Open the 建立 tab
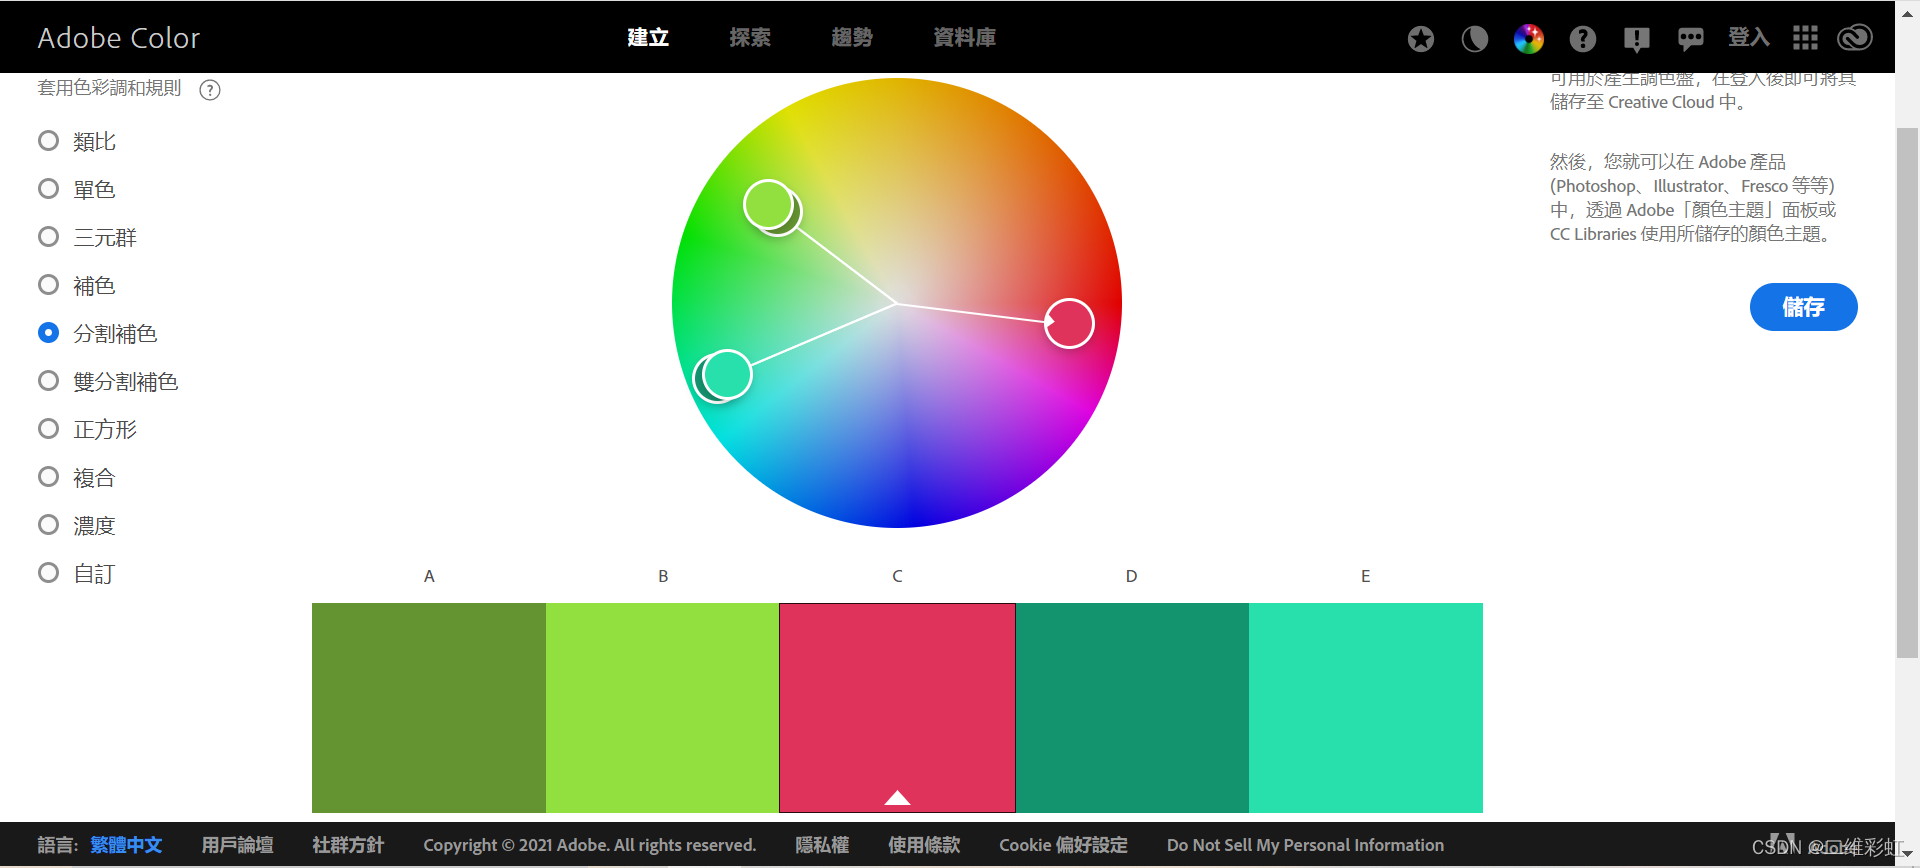Viewport: 1920px width, 868px height. click(x=648, y=38)
